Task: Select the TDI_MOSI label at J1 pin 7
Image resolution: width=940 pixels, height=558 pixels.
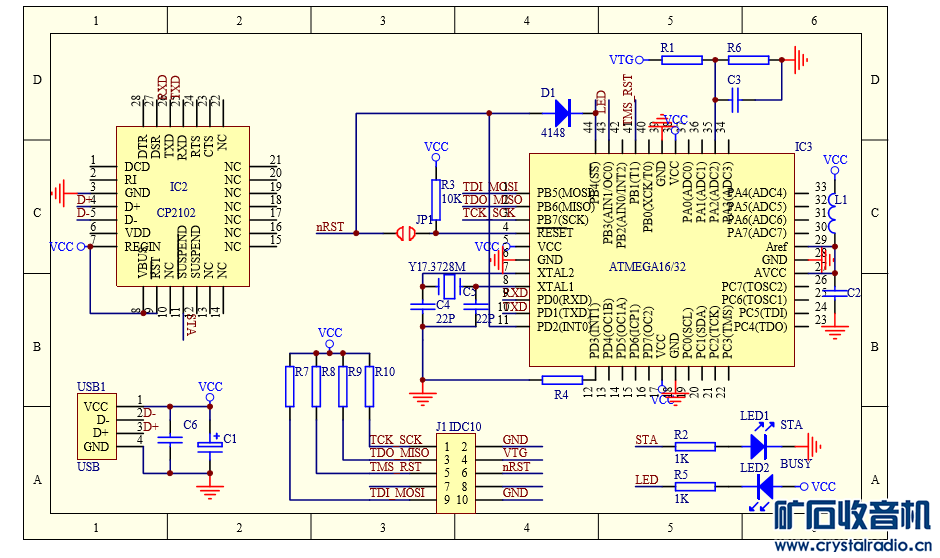Action: pyautogui.click(x=397, y=493)
